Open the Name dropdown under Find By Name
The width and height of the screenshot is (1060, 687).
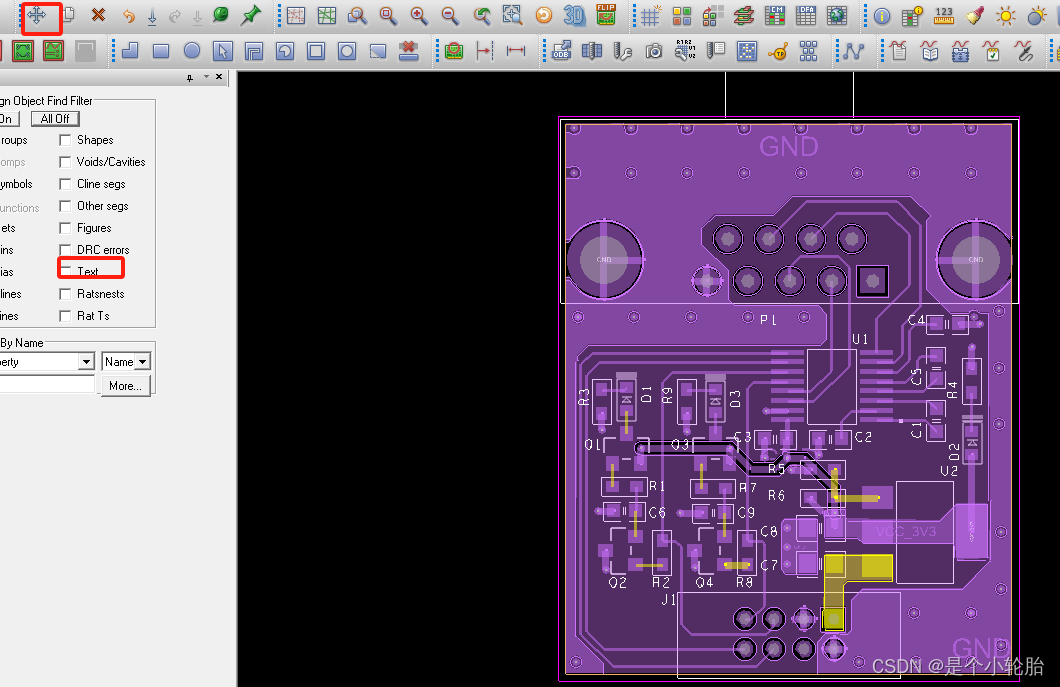(x=140, y=361)
